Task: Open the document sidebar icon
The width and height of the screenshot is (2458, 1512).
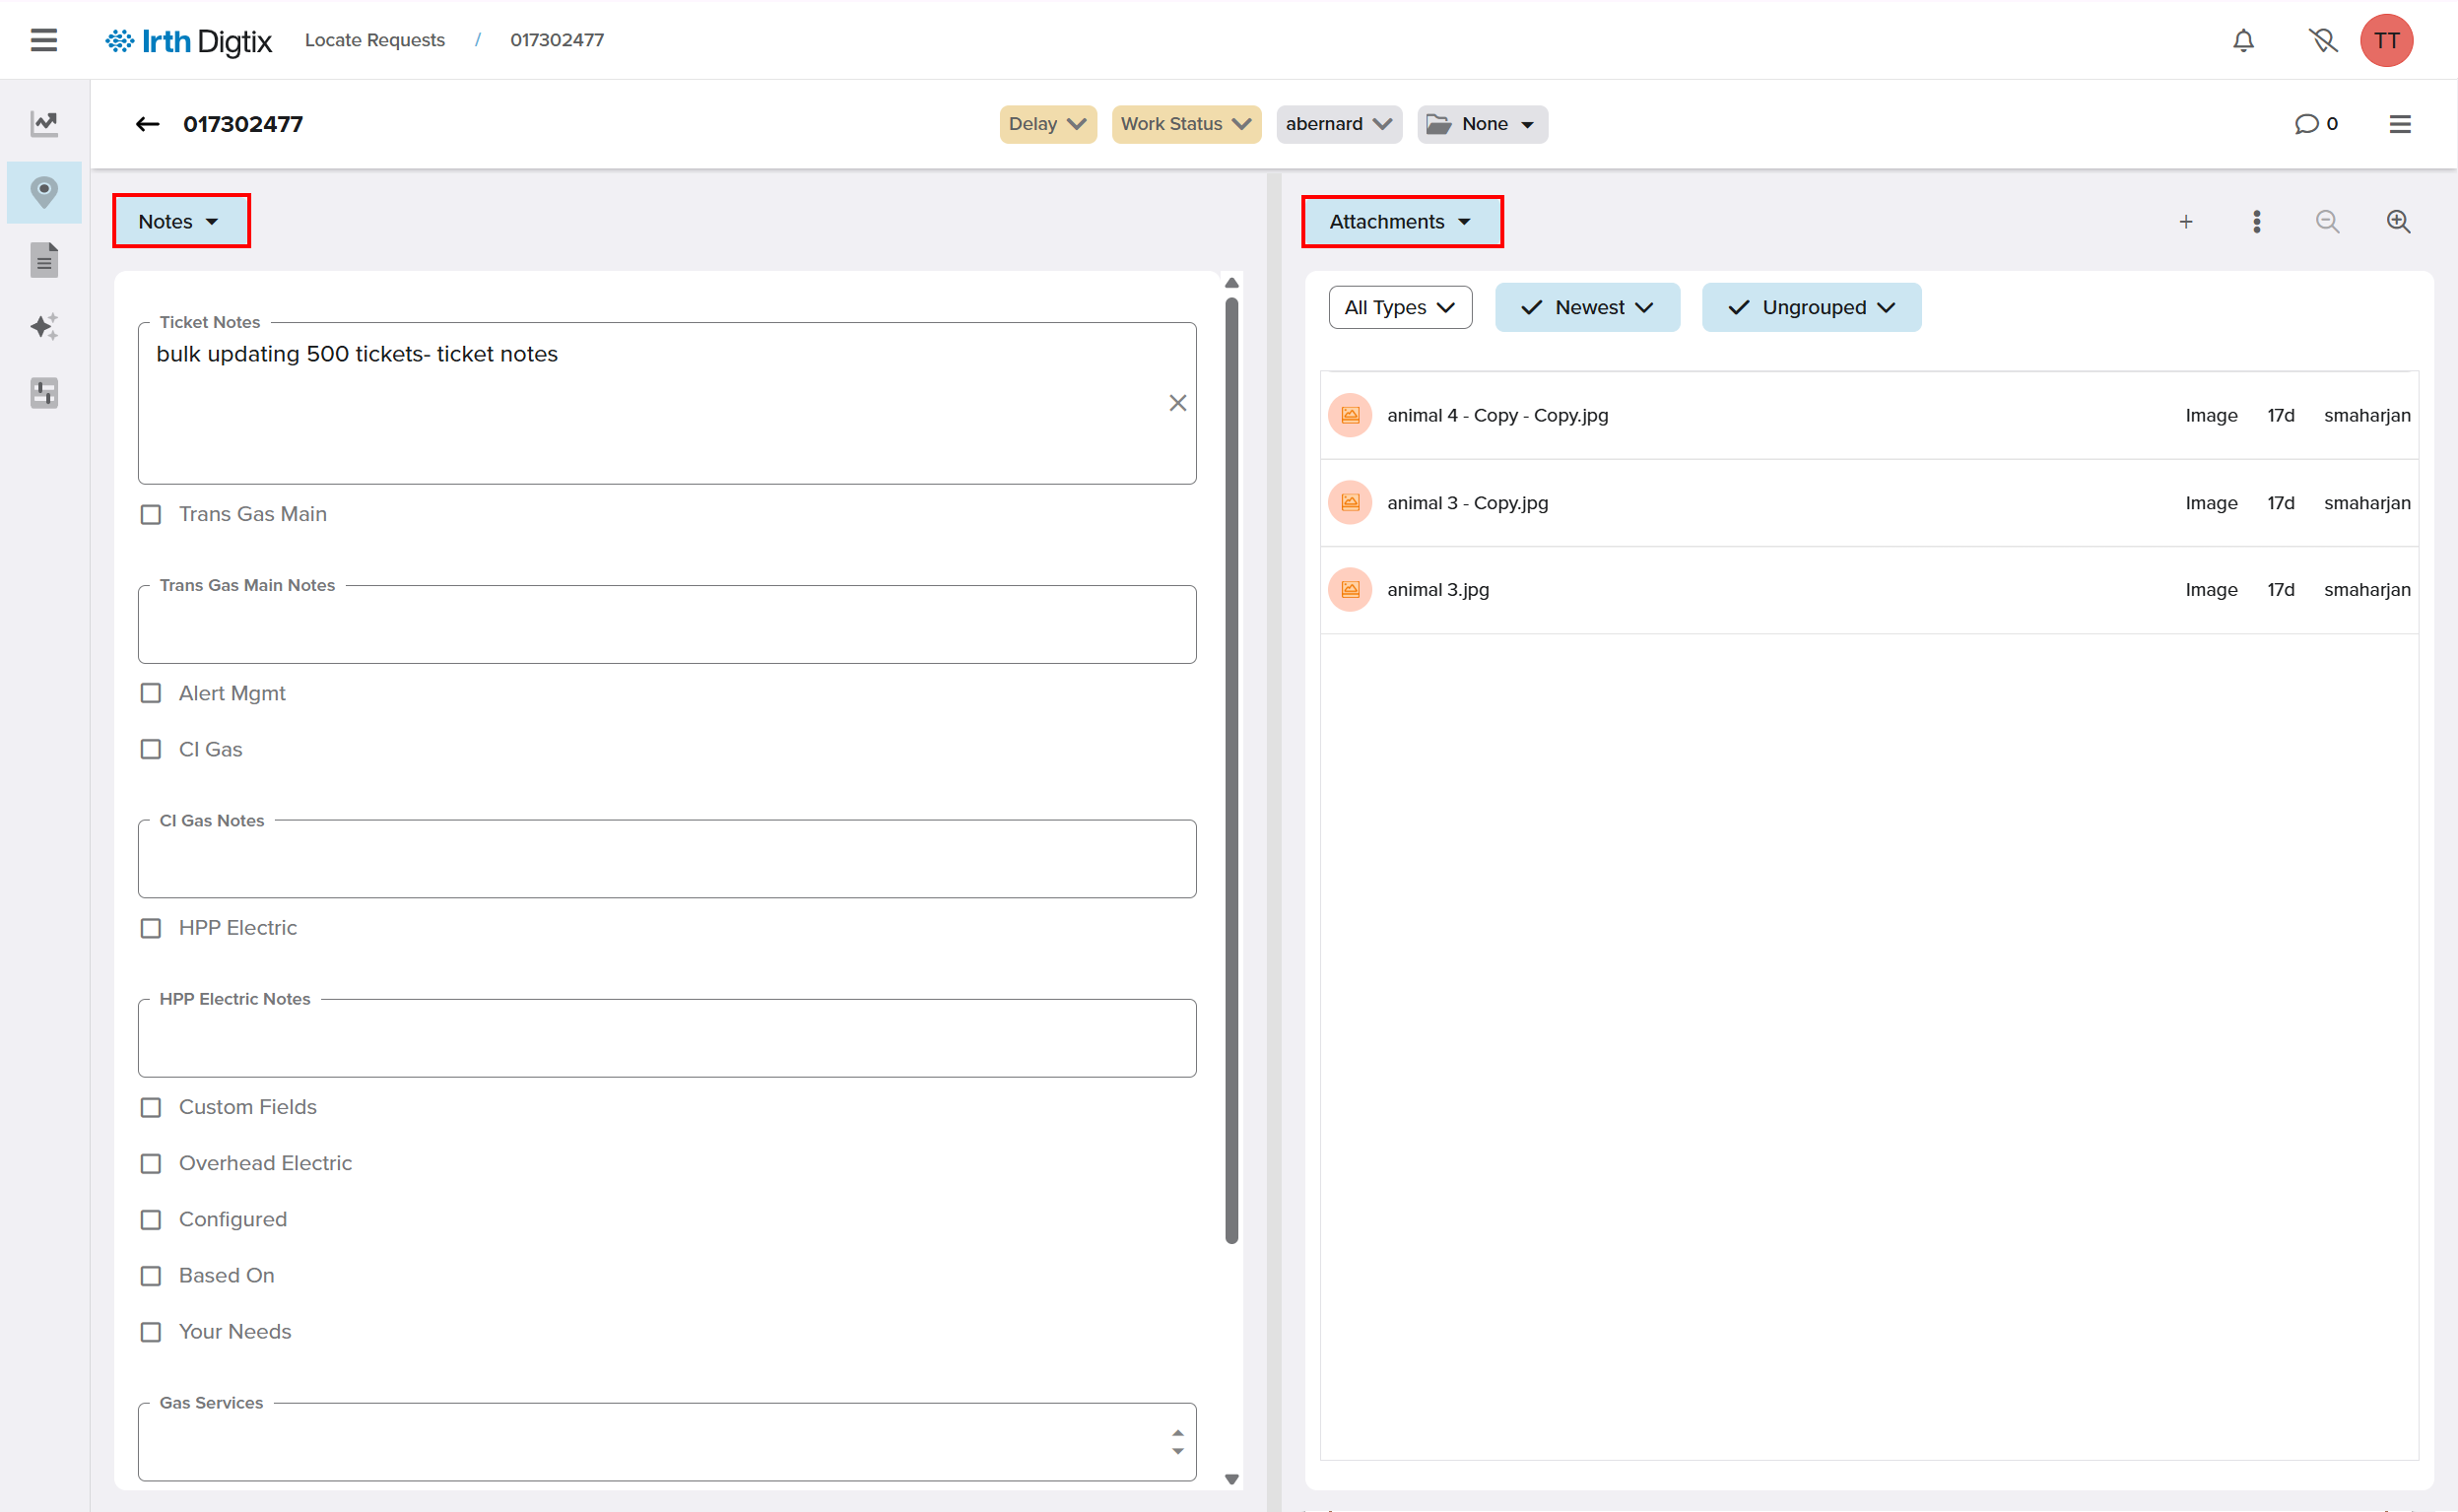Action: (x=44, y=260)
